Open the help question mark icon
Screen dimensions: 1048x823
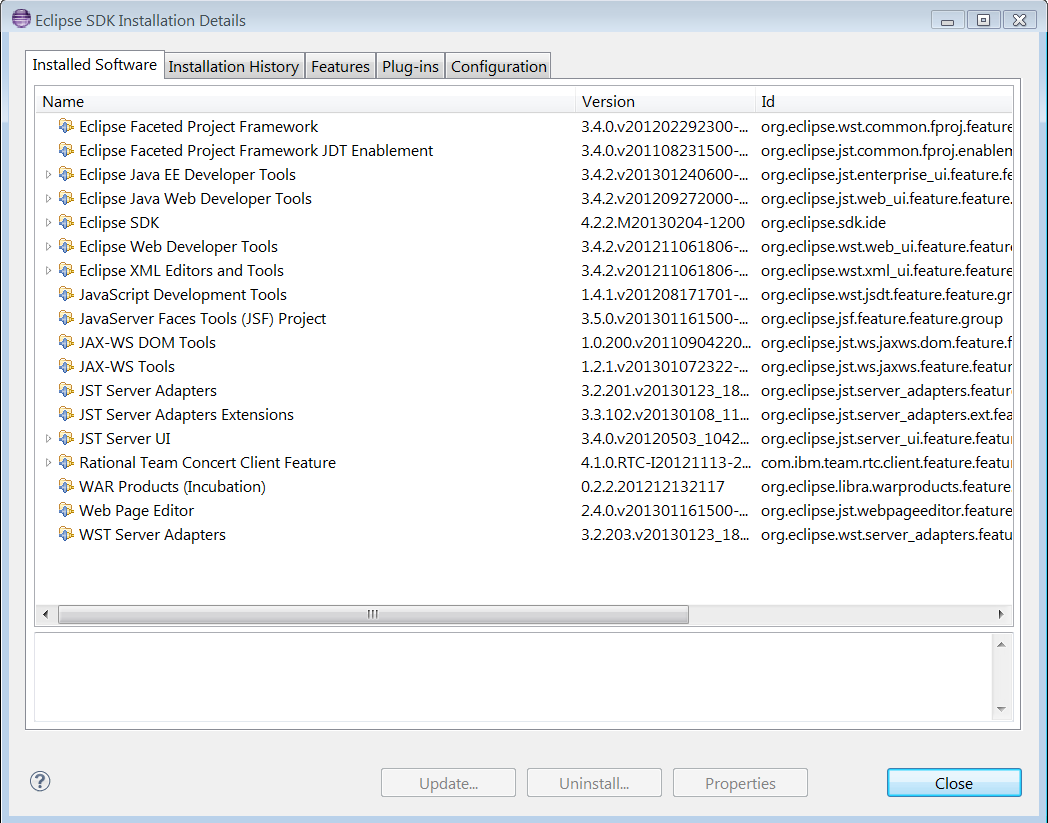(x=40, y=781)
